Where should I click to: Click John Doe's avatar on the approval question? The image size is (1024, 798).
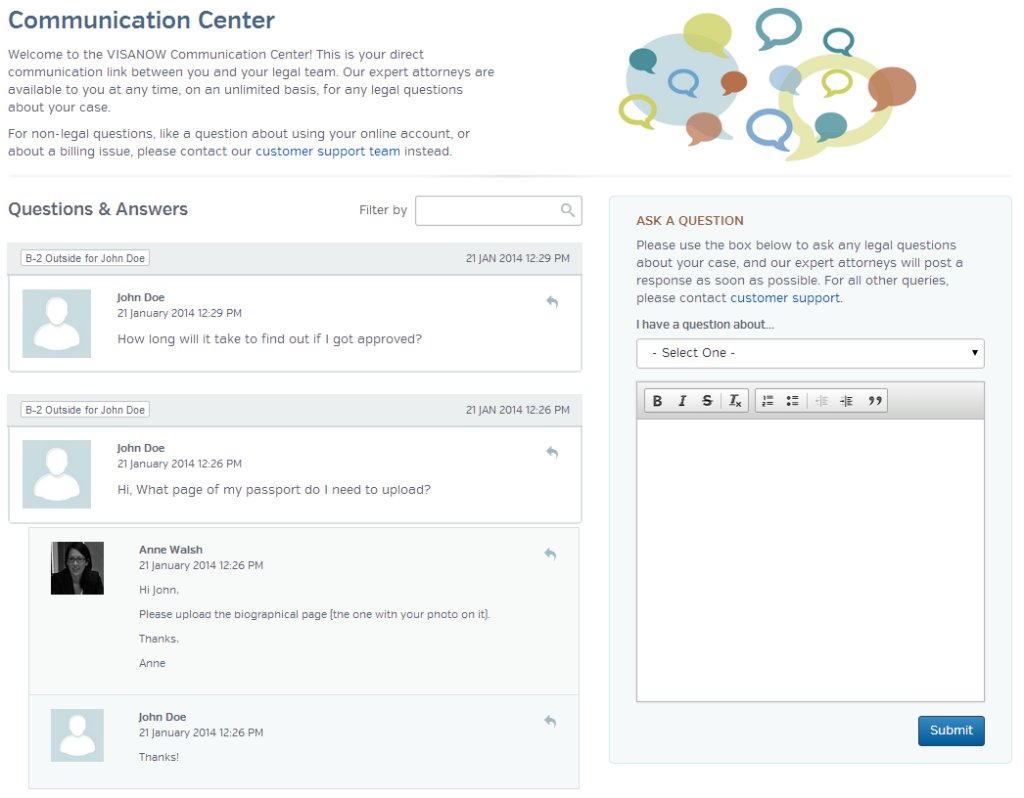click(57, 323)
